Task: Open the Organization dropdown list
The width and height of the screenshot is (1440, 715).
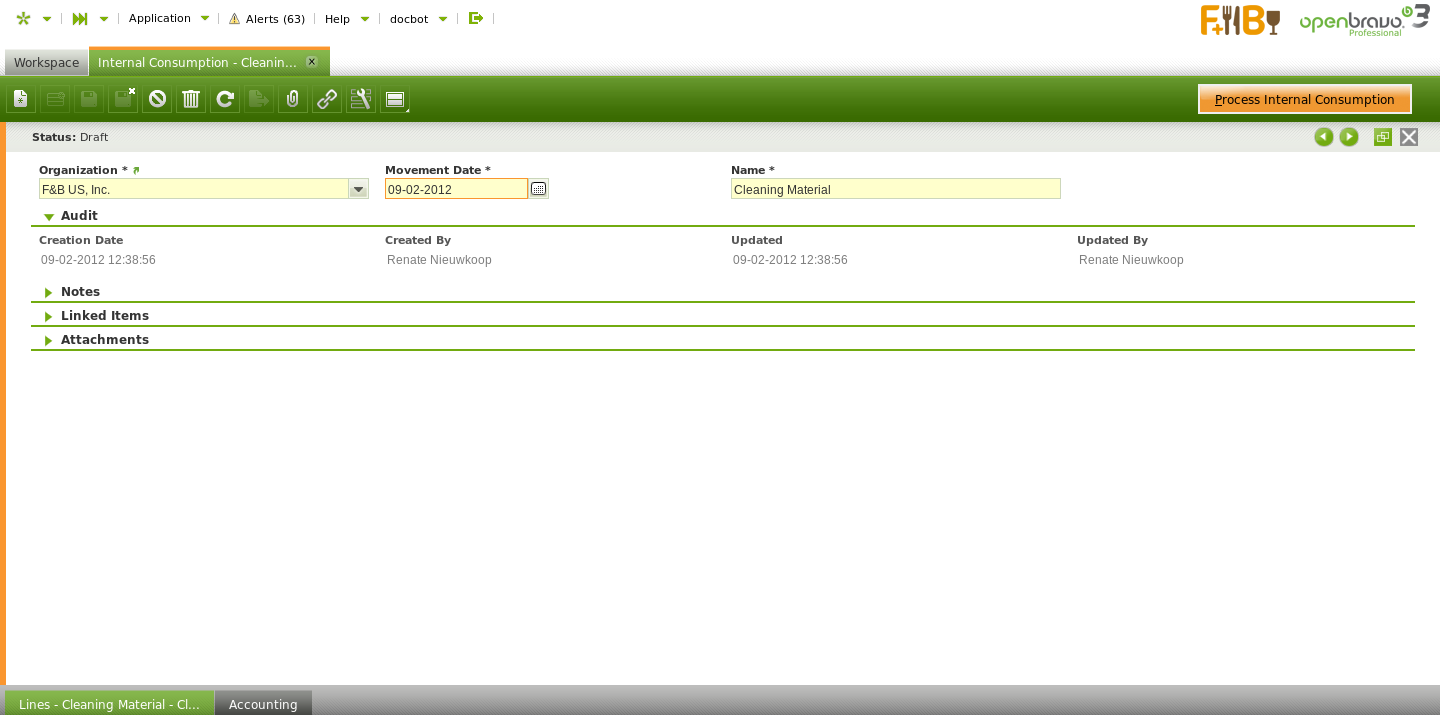Action: pos(358,189)
